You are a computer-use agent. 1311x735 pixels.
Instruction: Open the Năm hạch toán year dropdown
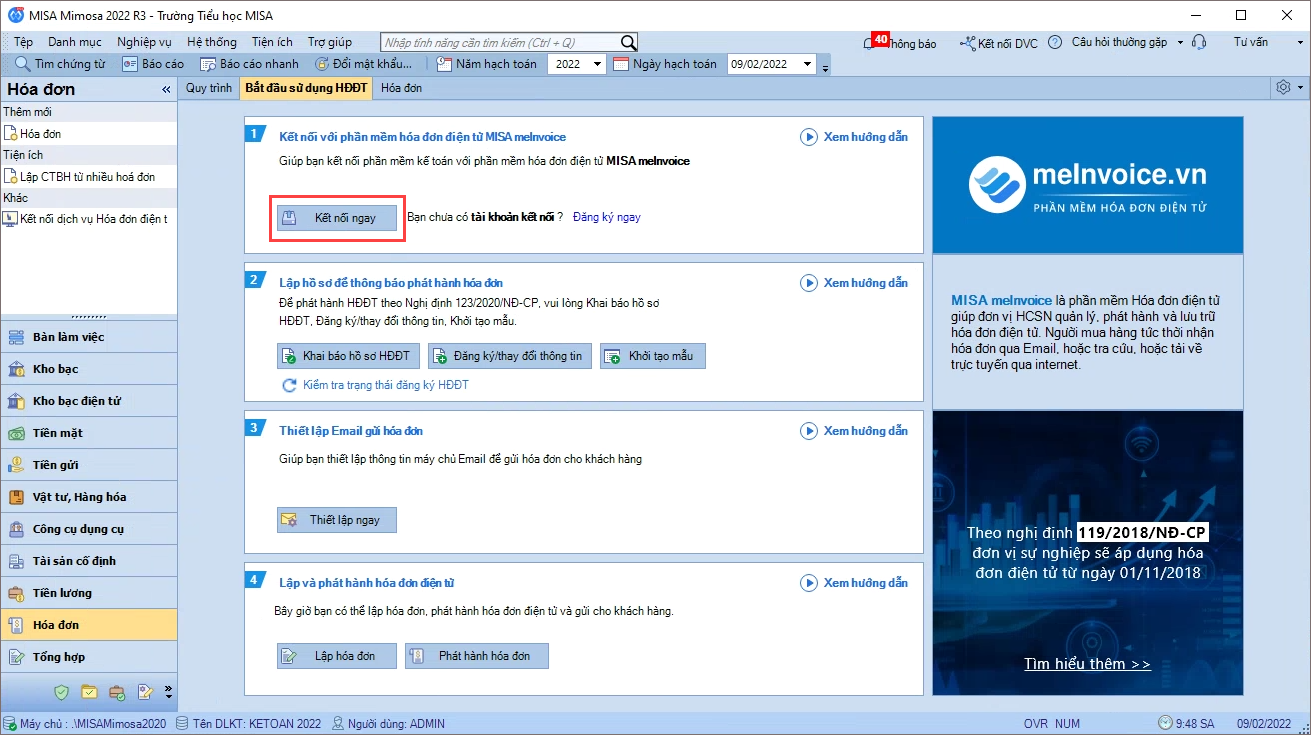tap(597, 64)
